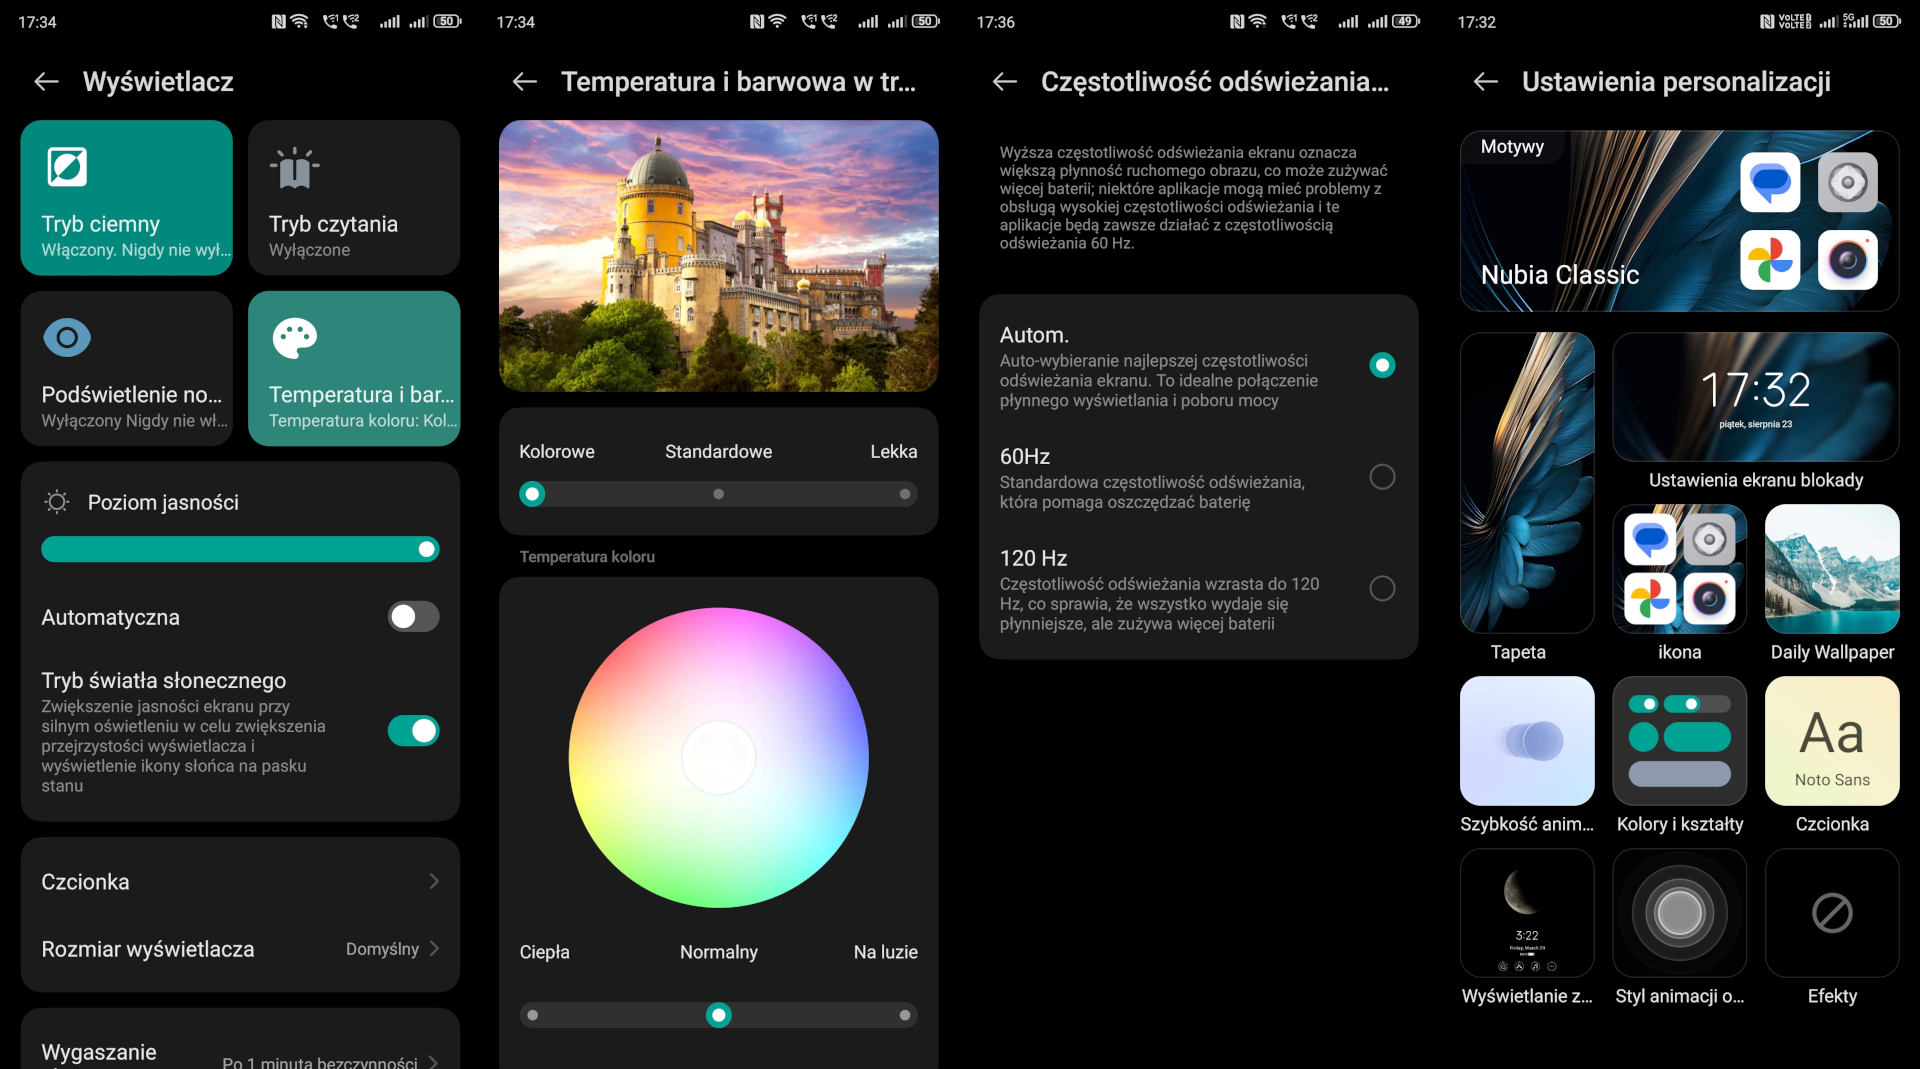Toggle the Automatyczna brightness switch
This screenshot has width=1920, height=1069.
click(x=413, y=617)
